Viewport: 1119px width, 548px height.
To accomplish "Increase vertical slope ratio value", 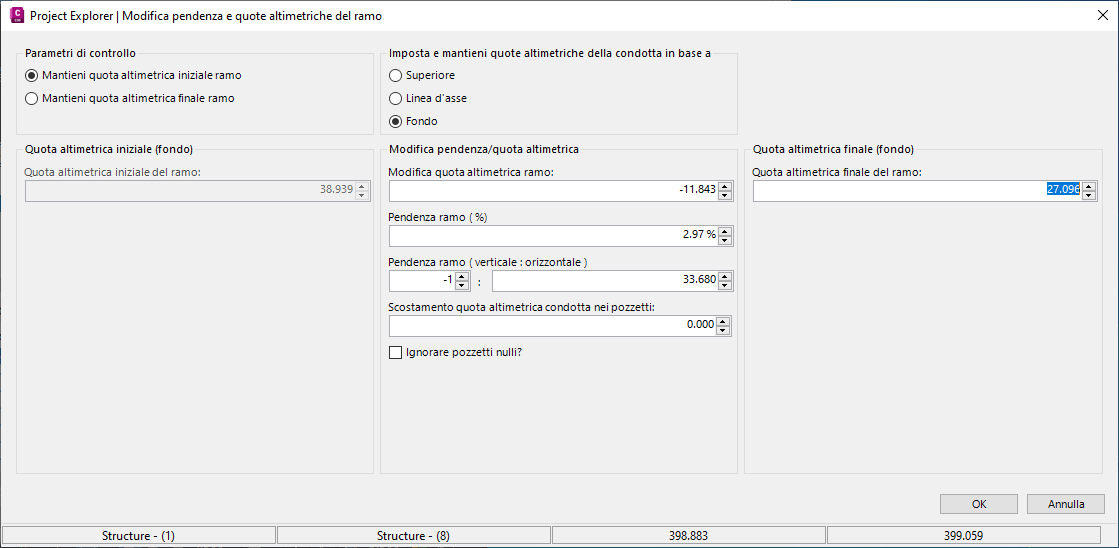I will [x=462, y=276].
